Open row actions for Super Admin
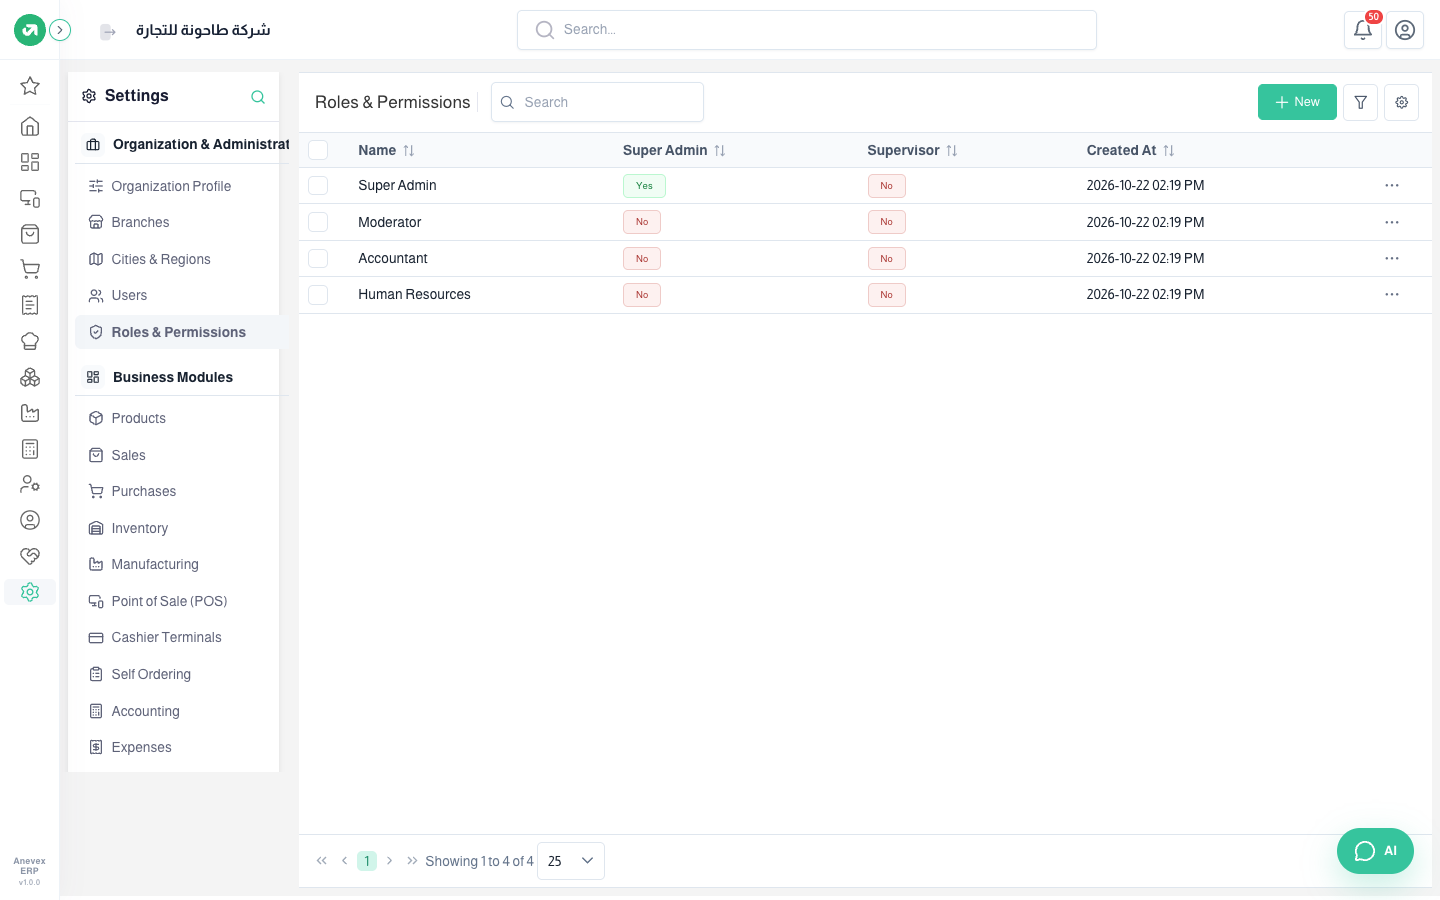Screen dimensions: 1440x900 1392,186
